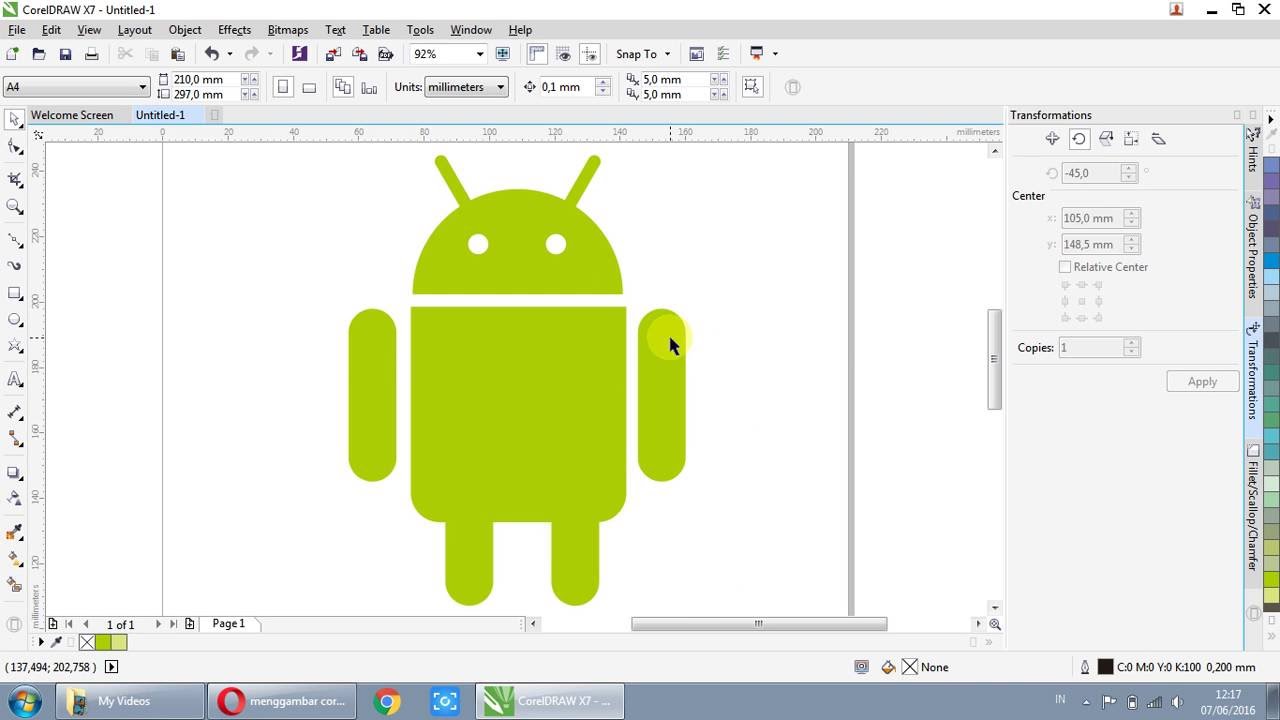
Task: Increase the nudge distance stepper
Action: (x=602, y=82)
